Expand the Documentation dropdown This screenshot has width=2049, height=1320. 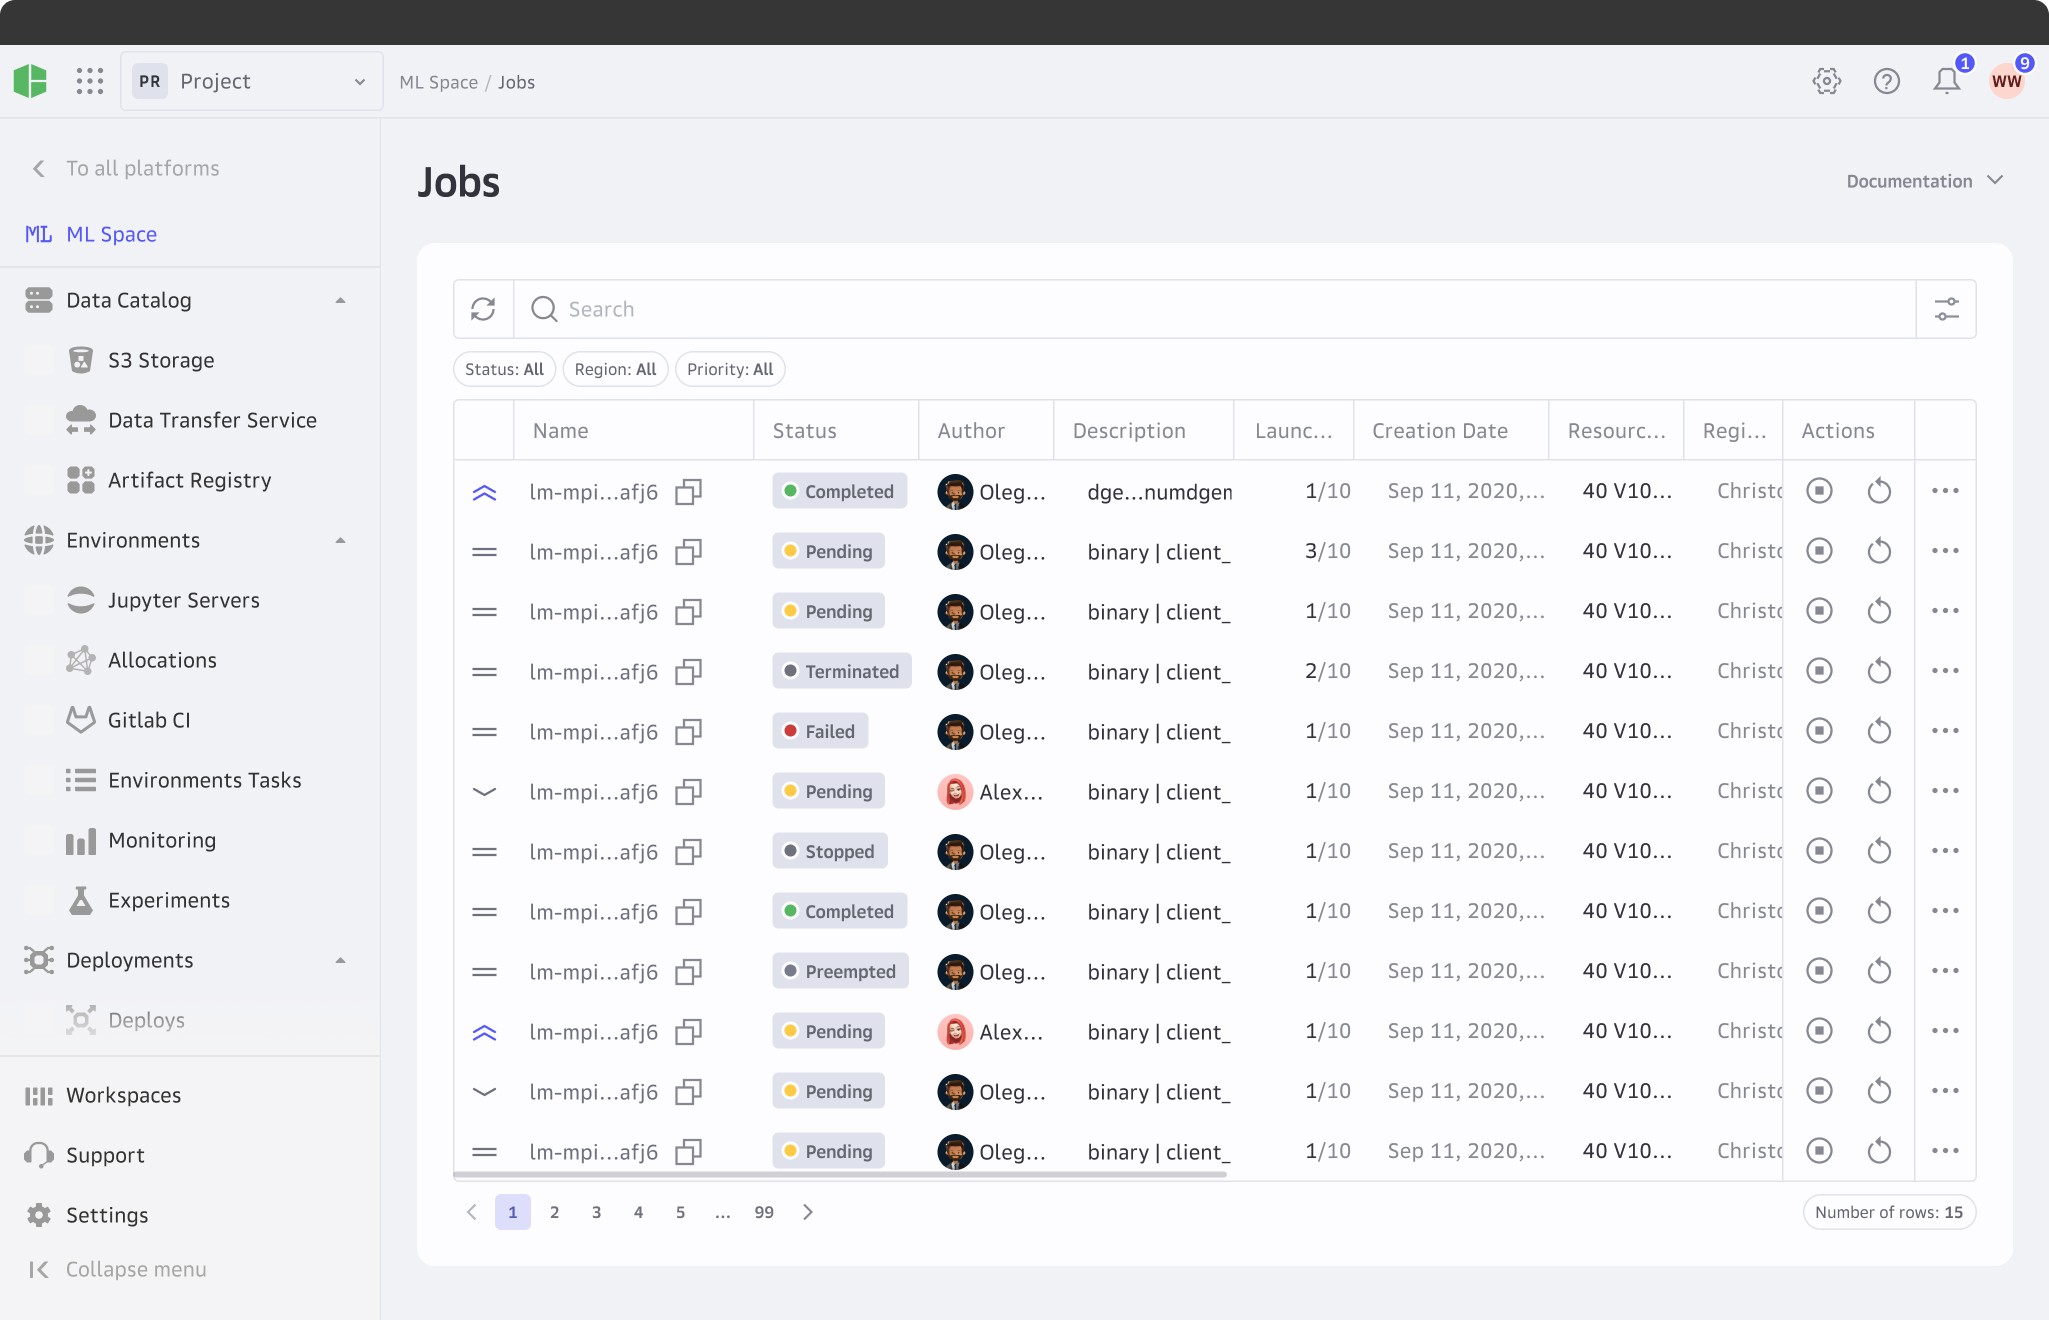[x=1925, y=181]
